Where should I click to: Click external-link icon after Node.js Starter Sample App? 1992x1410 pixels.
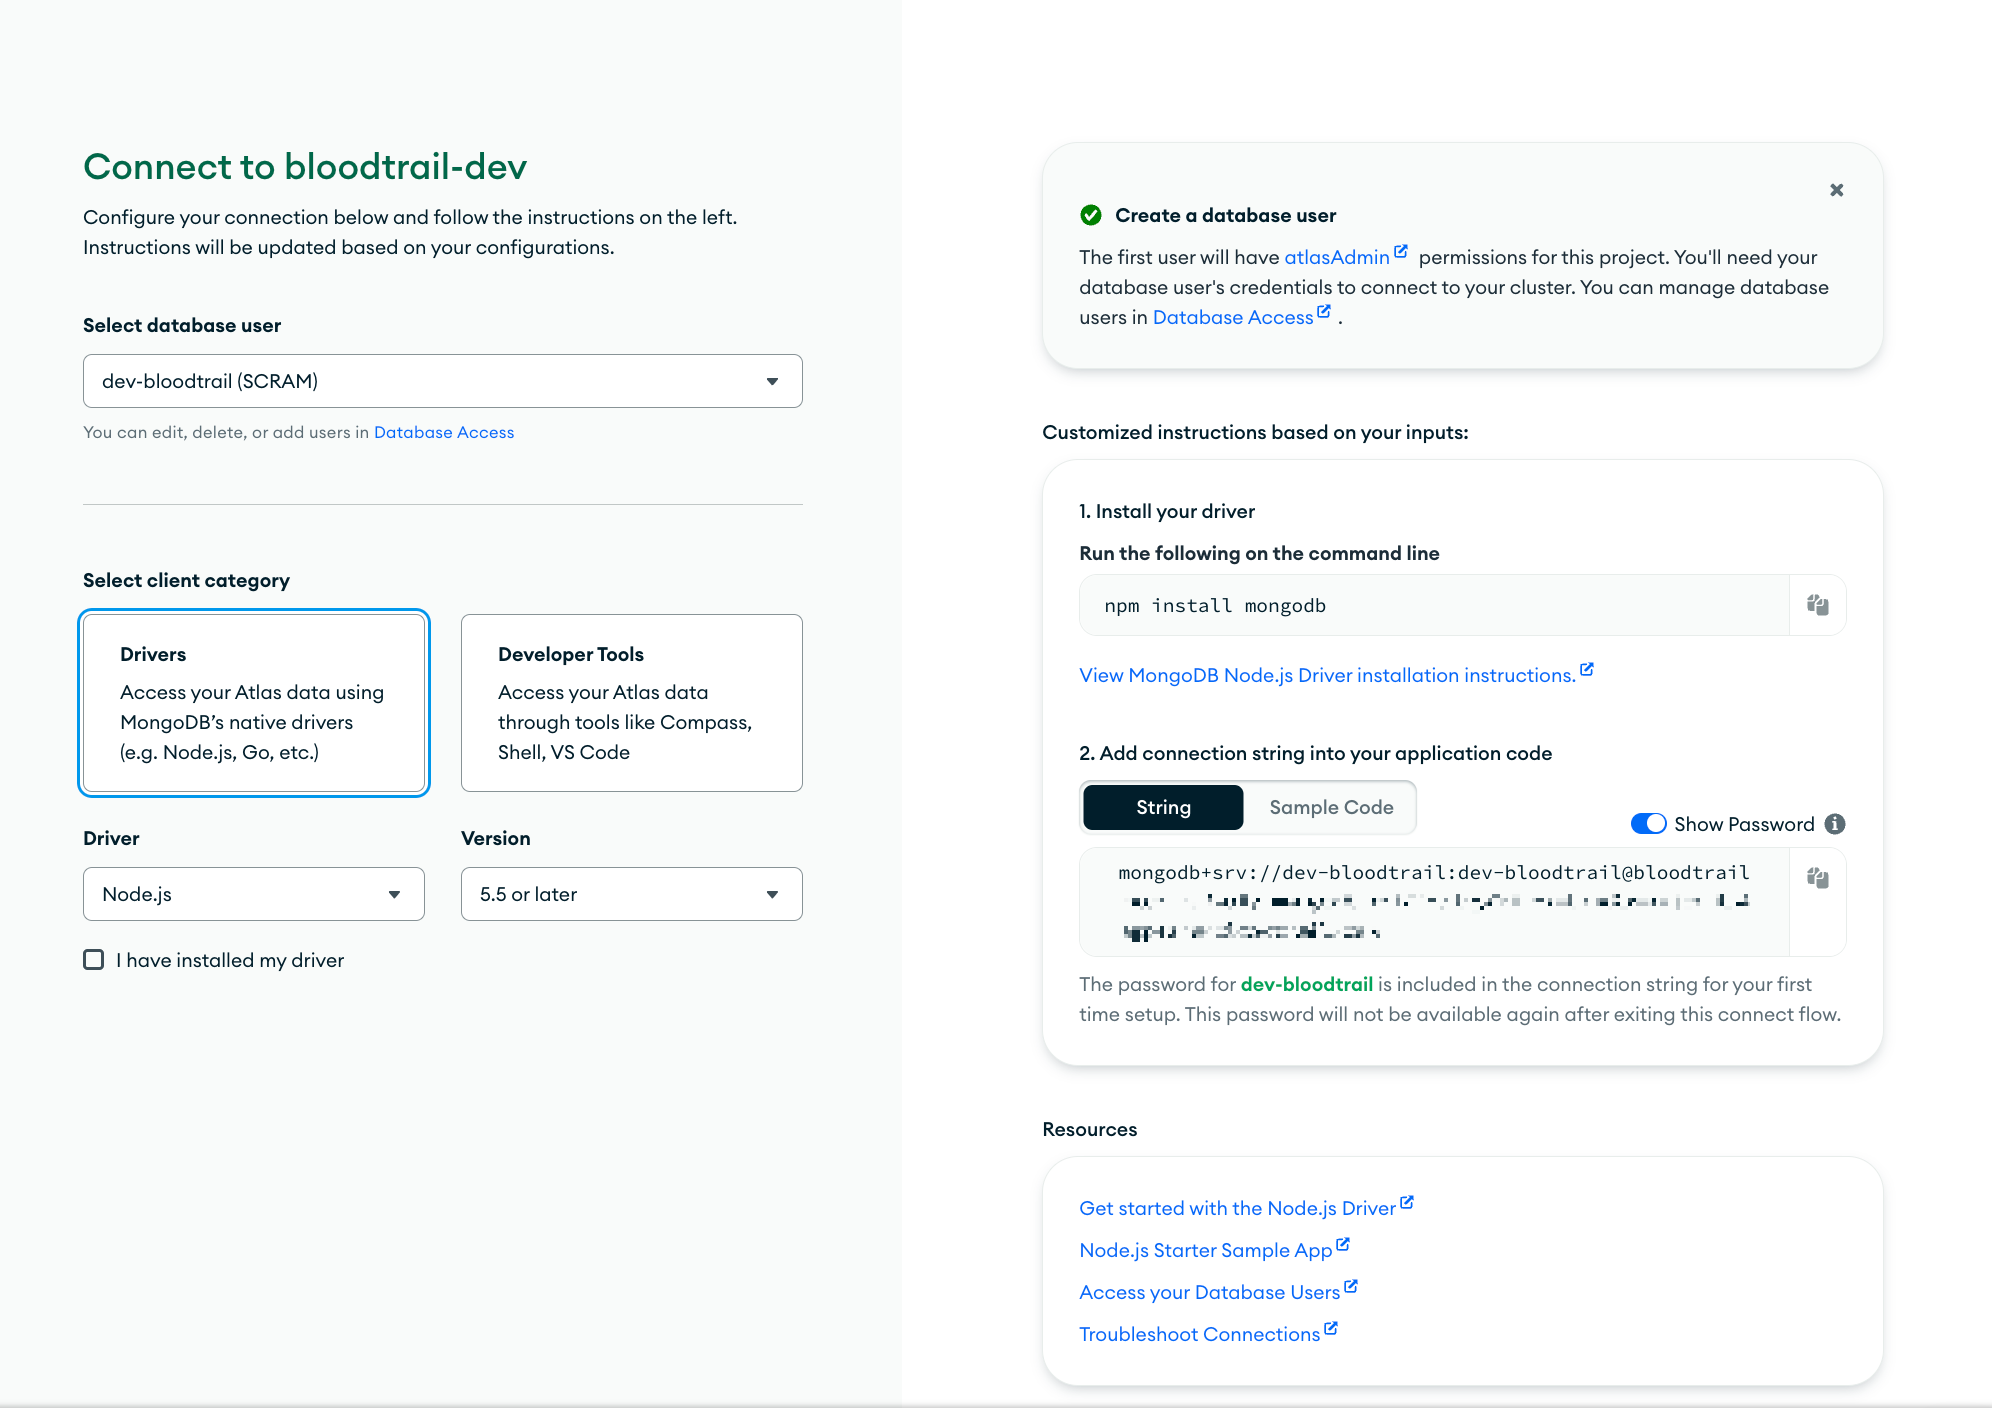(1343, 1245)
